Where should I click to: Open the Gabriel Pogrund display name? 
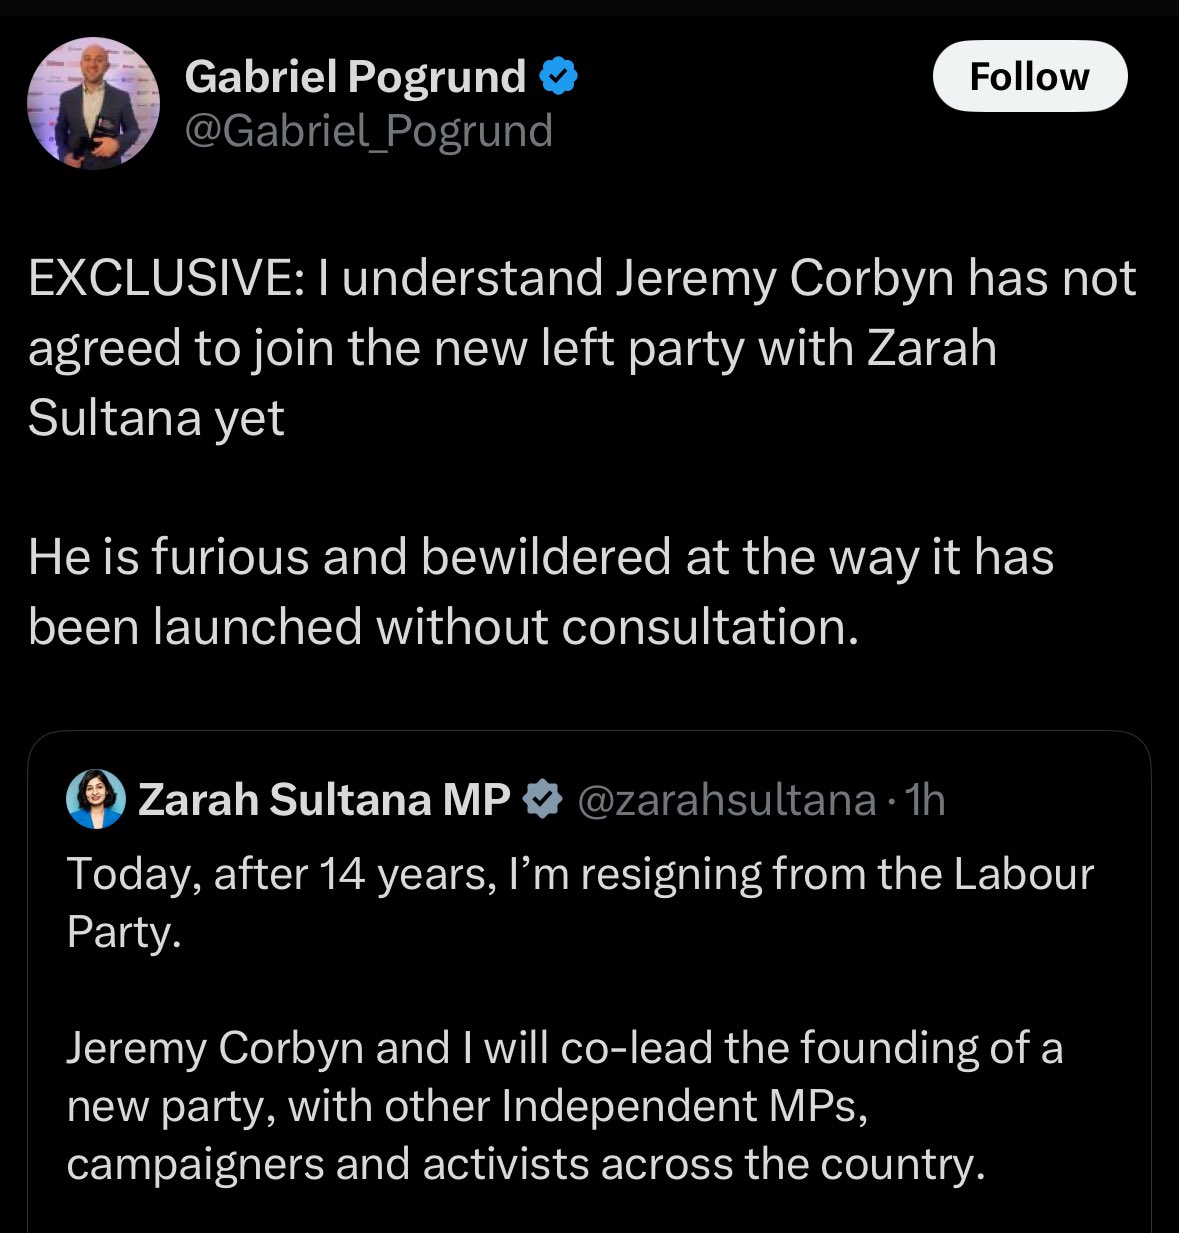pos(355,77)
